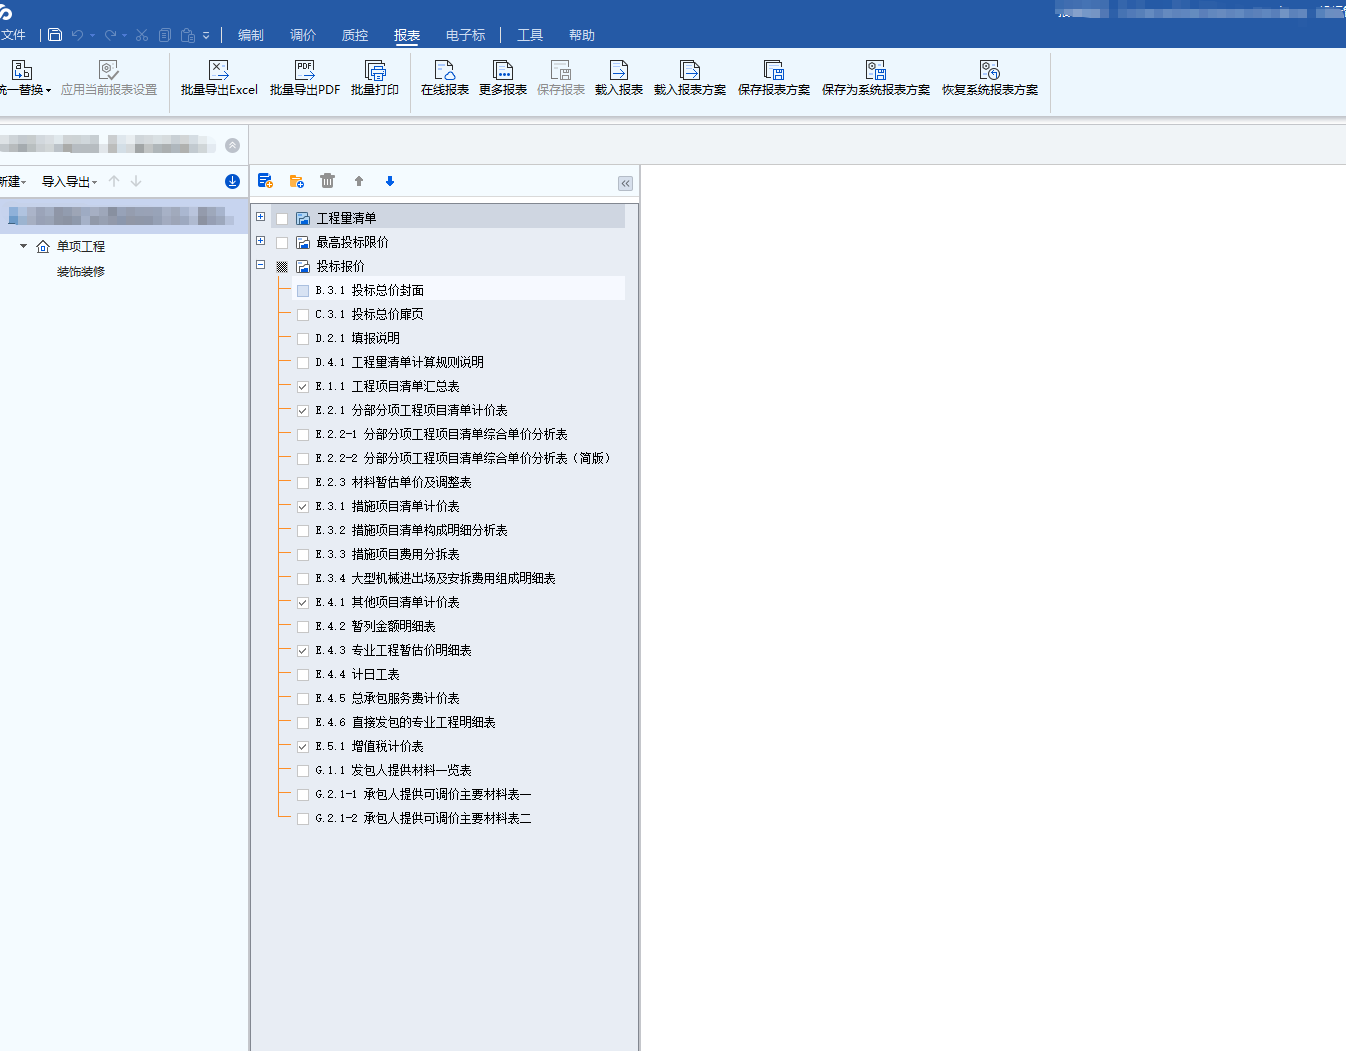Select 装饰装修 in the project tree
This screenshot has width=1346, height=1051.
(81, 272)
